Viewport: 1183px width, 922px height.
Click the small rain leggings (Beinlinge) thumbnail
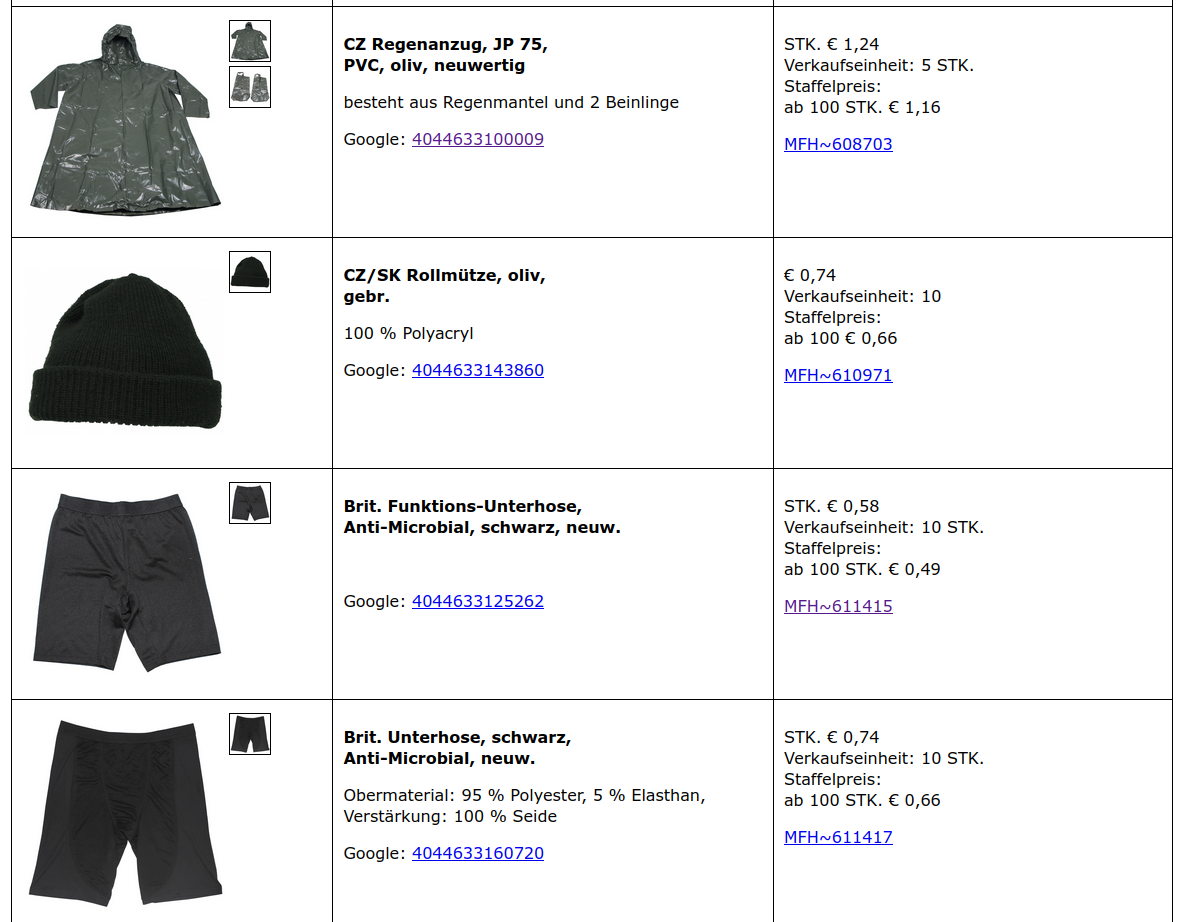pos(249,87)
